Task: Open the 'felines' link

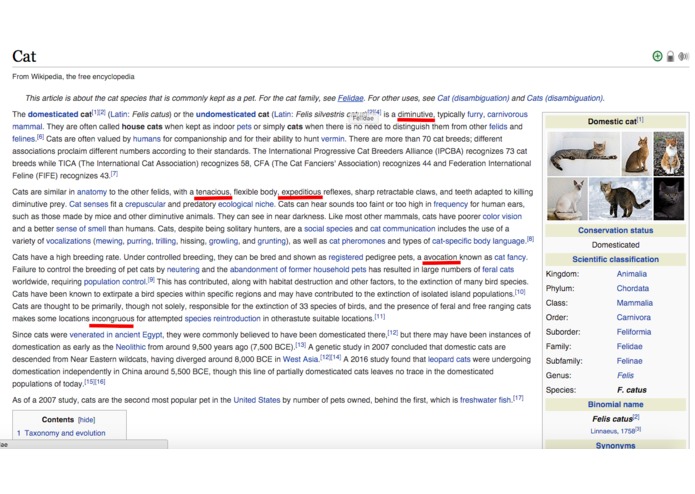Action: point(23,139)
